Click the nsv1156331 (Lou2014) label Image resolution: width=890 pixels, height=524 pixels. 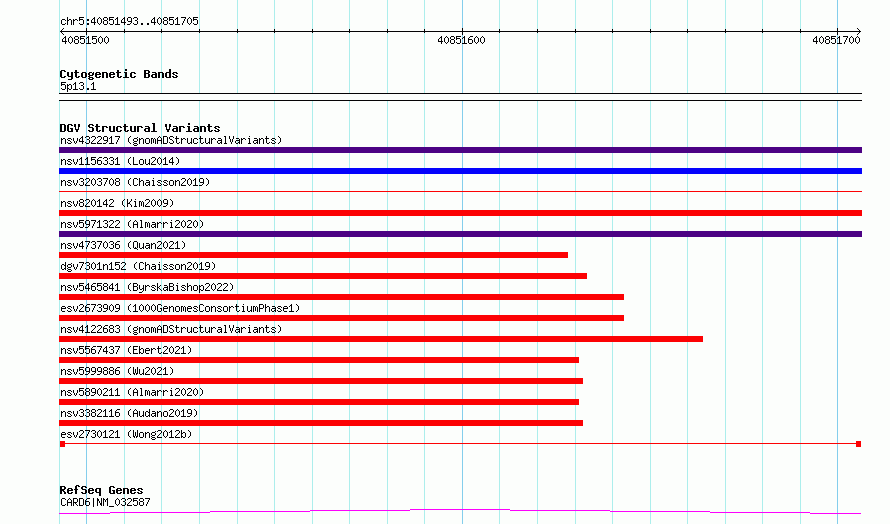point(120,161)
